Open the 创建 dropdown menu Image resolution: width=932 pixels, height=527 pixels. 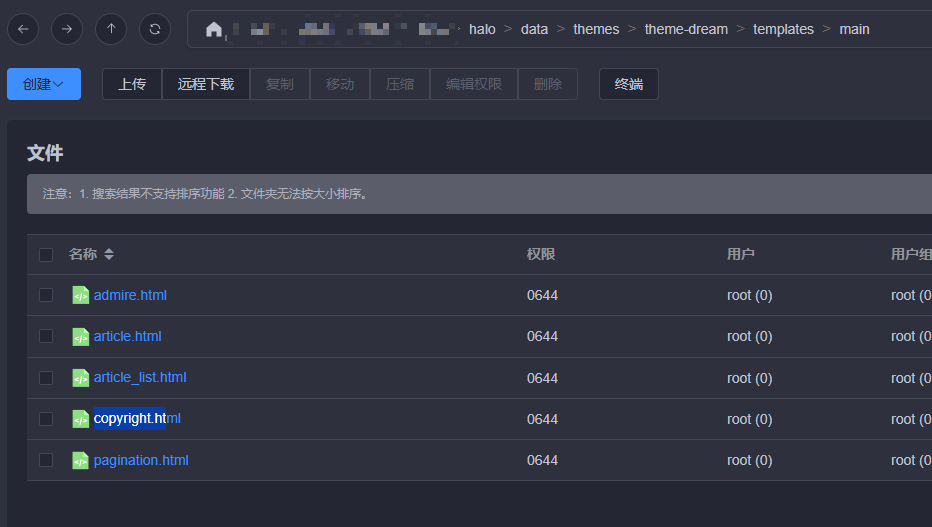[x=44, y=84]
